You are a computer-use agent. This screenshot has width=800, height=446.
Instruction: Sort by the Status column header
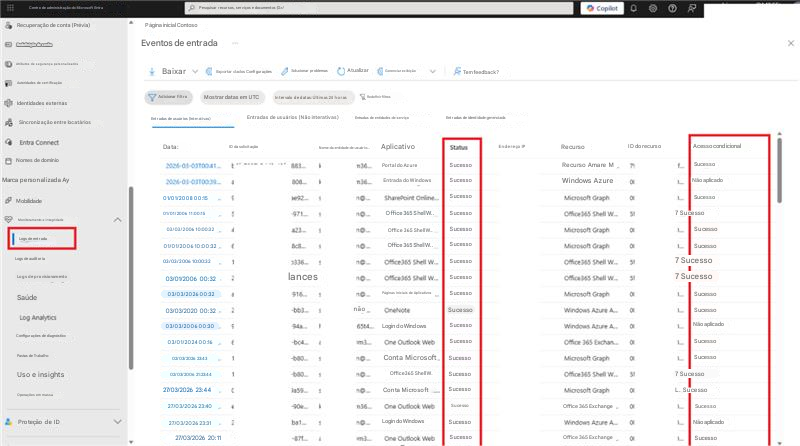click(459, 147)
